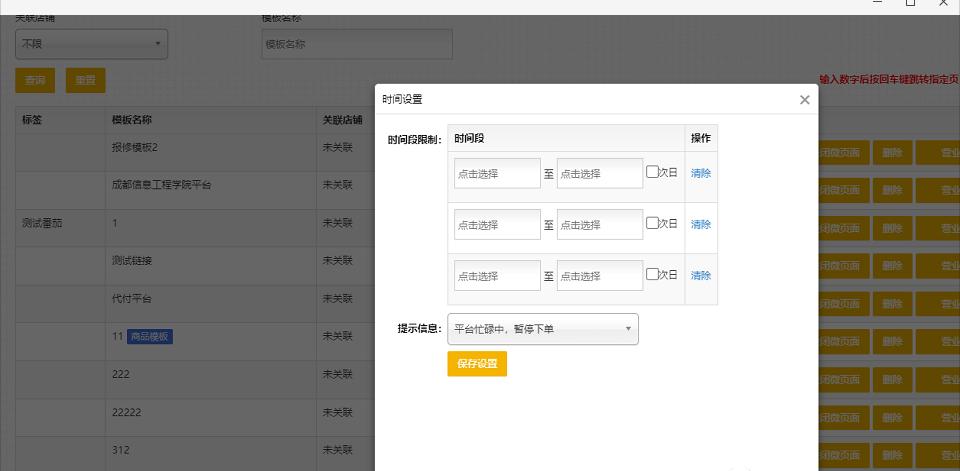Close the 时间设置 dialog with X icon
The width and height of the screenshot is (960, 471).
804,100
